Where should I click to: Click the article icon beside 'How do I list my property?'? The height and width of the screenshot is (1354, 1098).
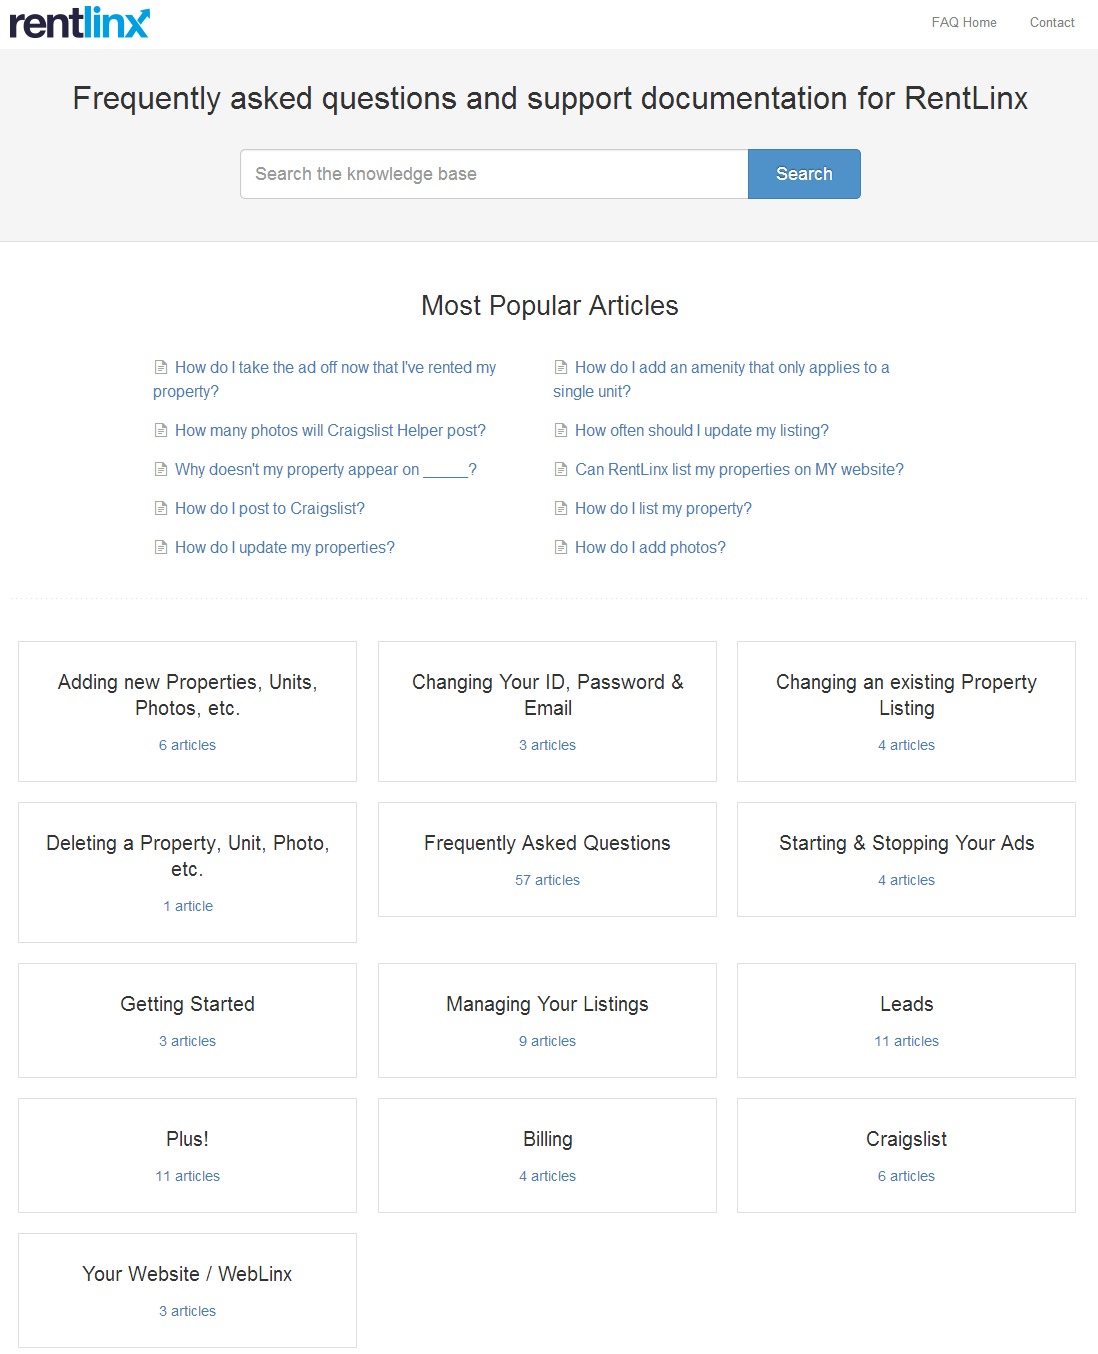click(x=560, y=508)
